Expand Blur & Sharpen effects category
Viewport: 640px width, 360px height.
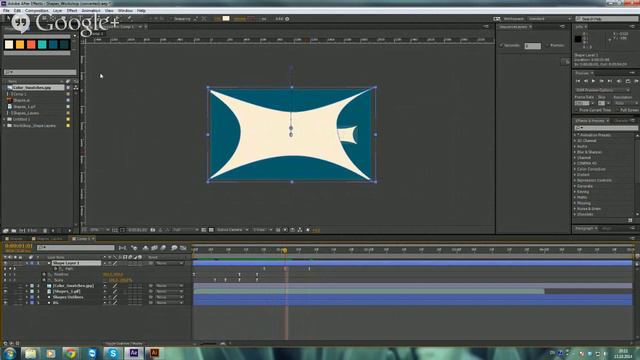coord(575,152)
